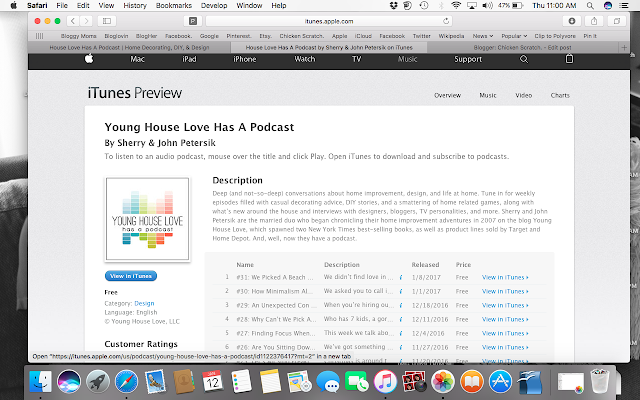
Task: Go to iPhone in Apple navigation
Action: click(244, 59)
